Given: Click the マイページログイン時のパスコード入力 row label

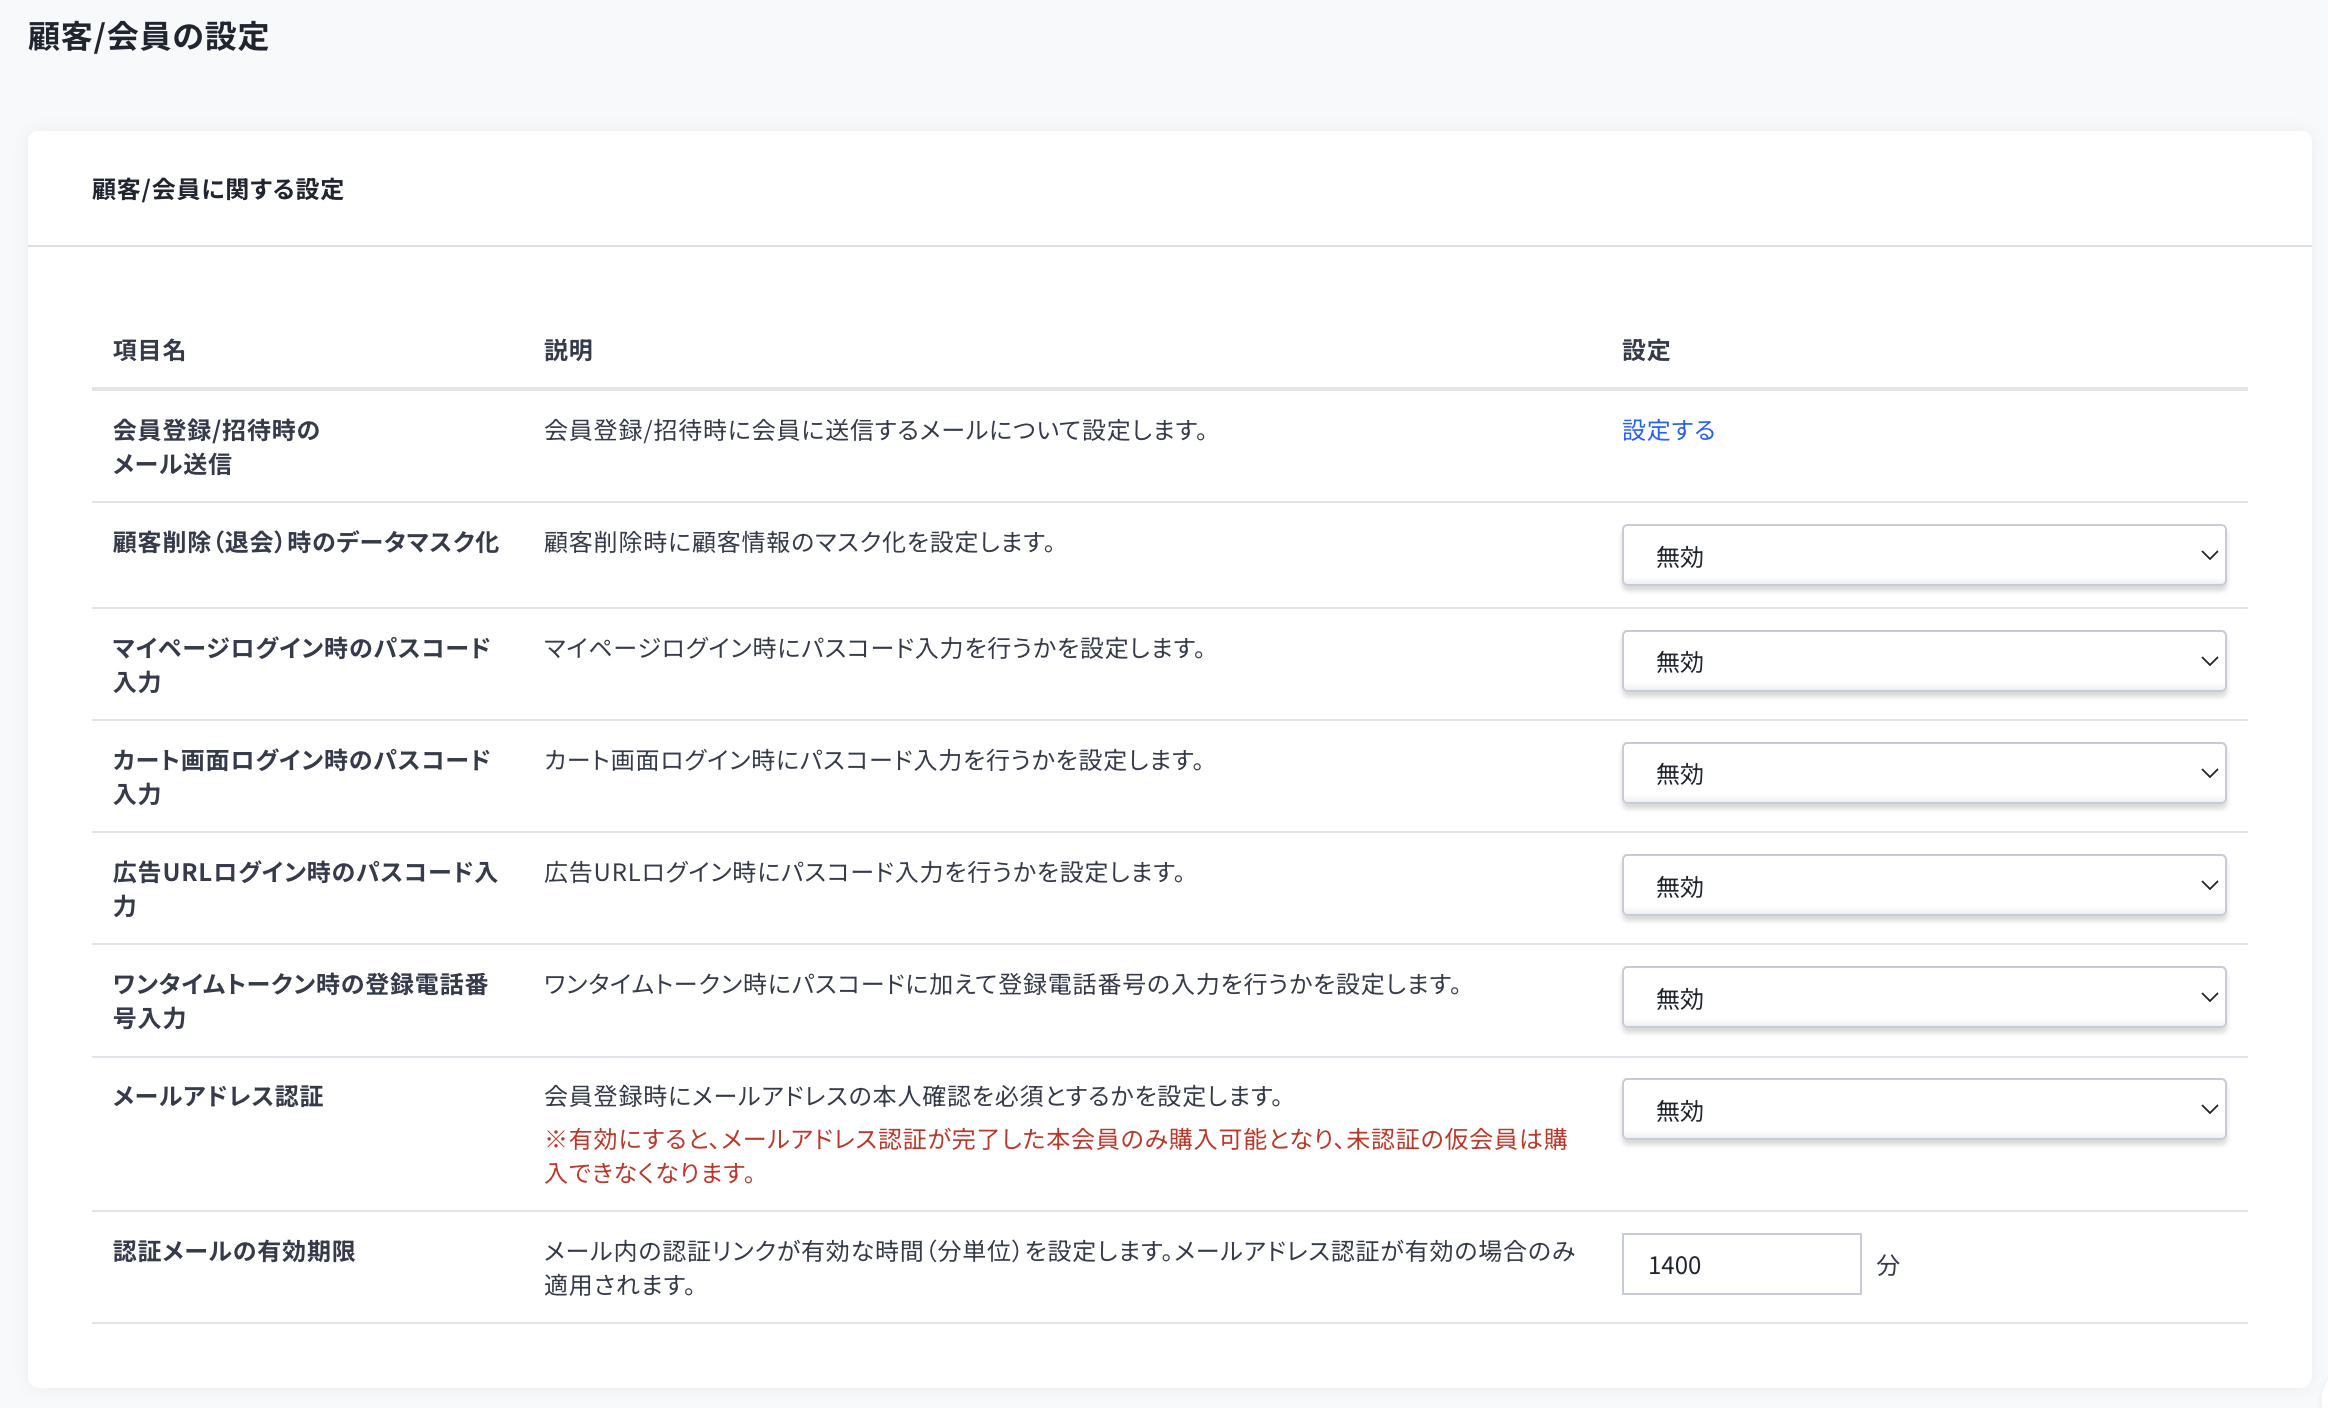Looking at the screenshot, I should coord(301,665).
